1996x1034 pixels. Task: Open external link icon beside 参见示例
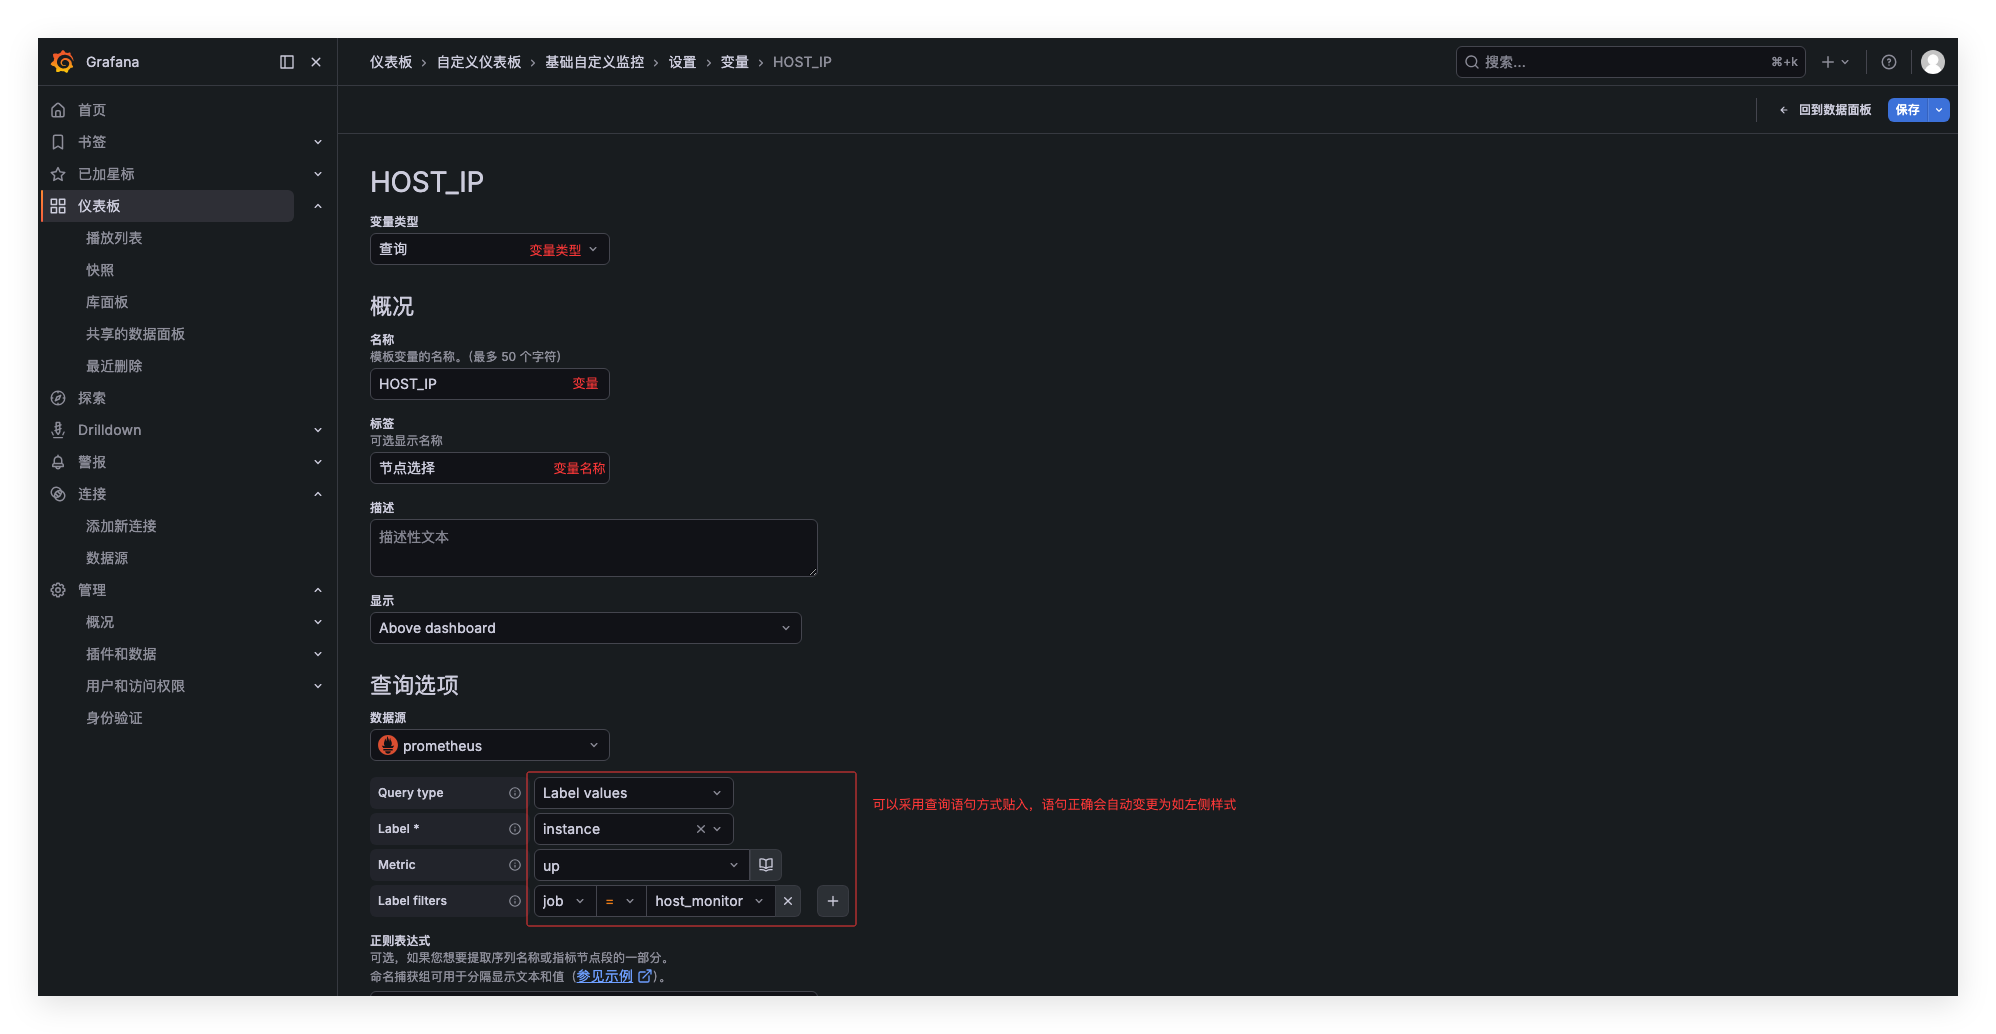click(645, 976)
